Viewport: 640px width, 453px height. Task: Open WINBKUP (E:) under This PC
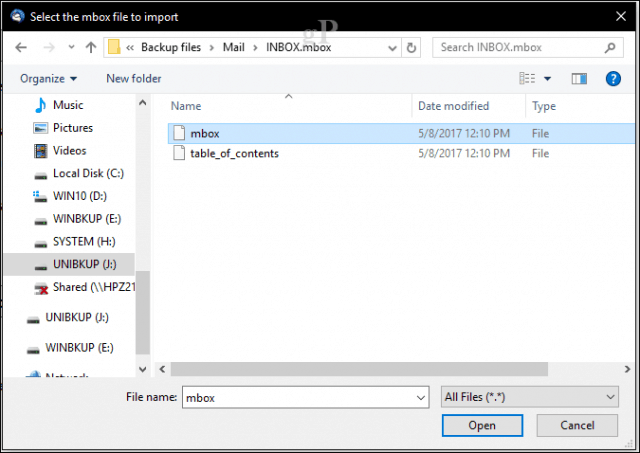[x=87, y=219]
